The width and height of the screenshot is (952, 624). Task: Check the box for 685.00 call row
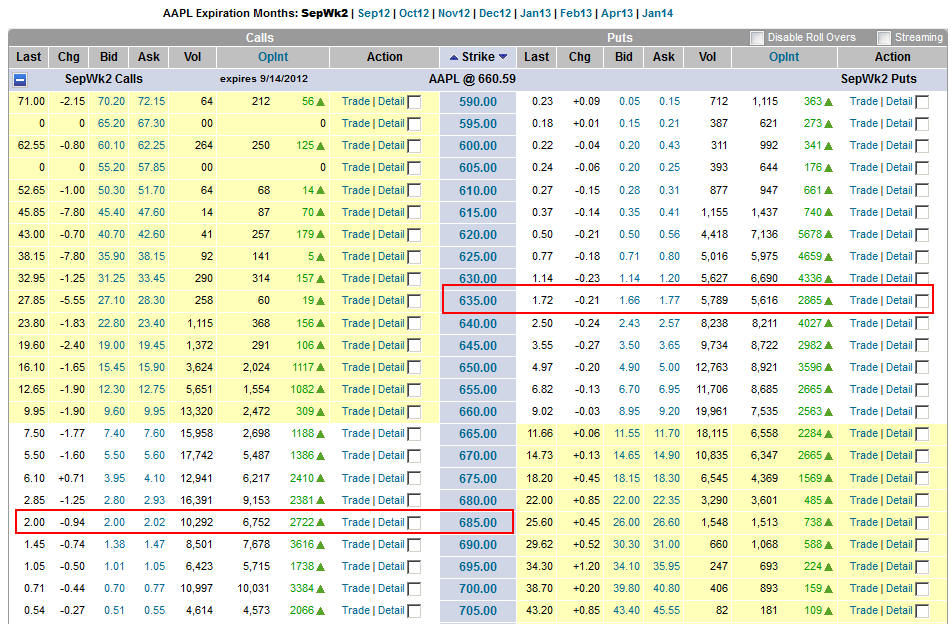coord(414,523)
